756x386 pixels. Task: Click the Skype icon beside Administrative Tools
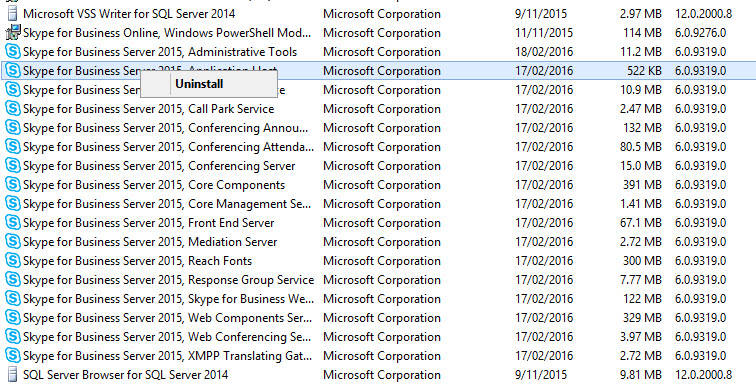tap(13, 52)
